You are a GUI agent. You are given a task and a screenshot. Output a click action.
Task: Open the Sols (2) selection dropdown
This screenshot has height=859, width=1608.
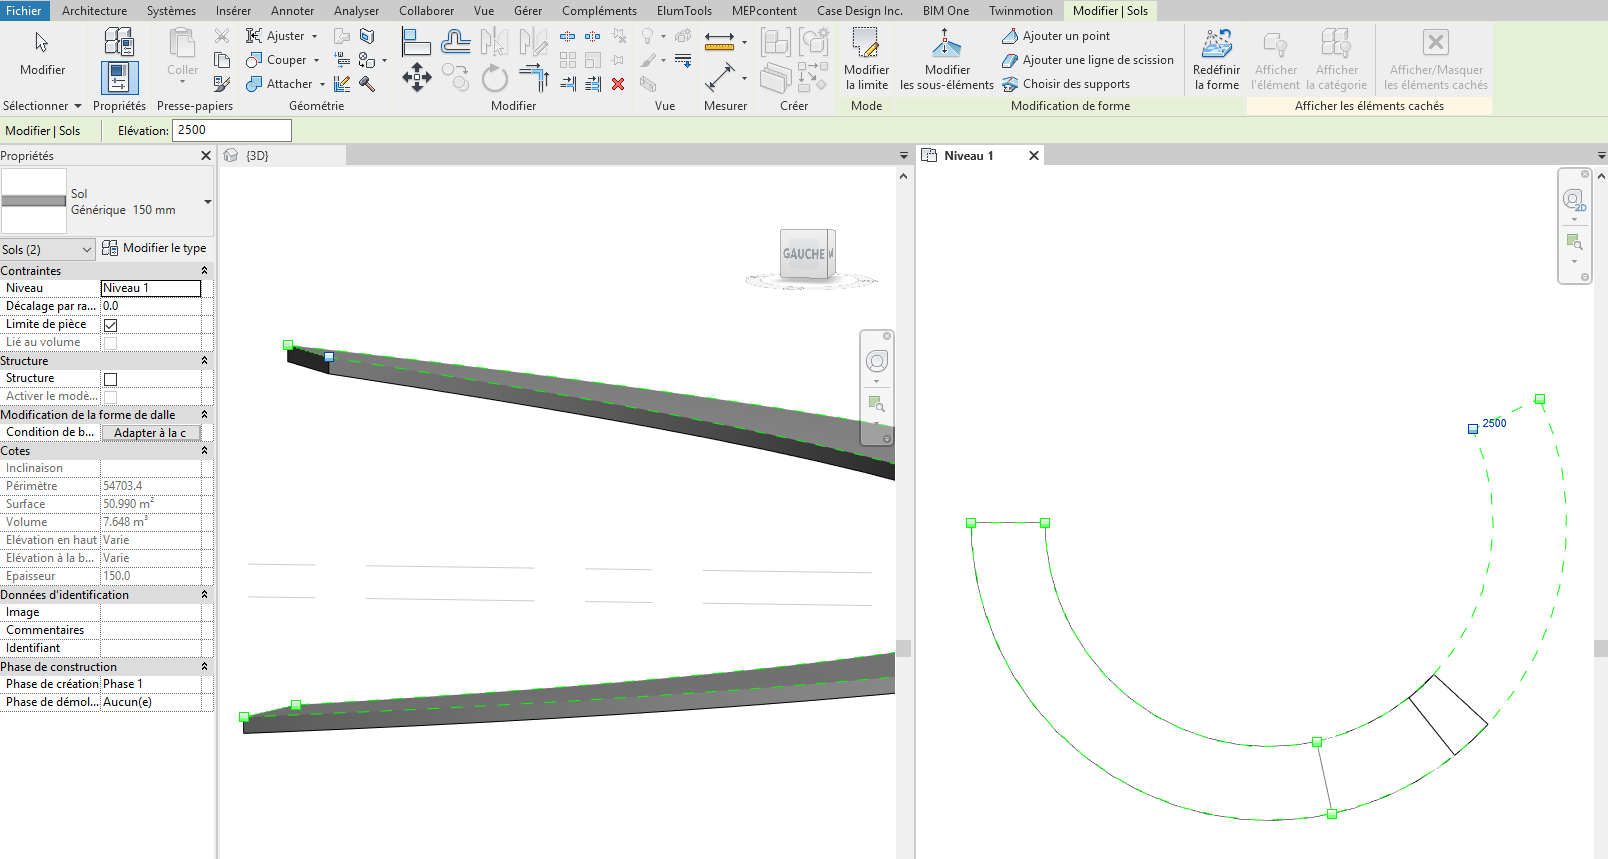point(48,249)
